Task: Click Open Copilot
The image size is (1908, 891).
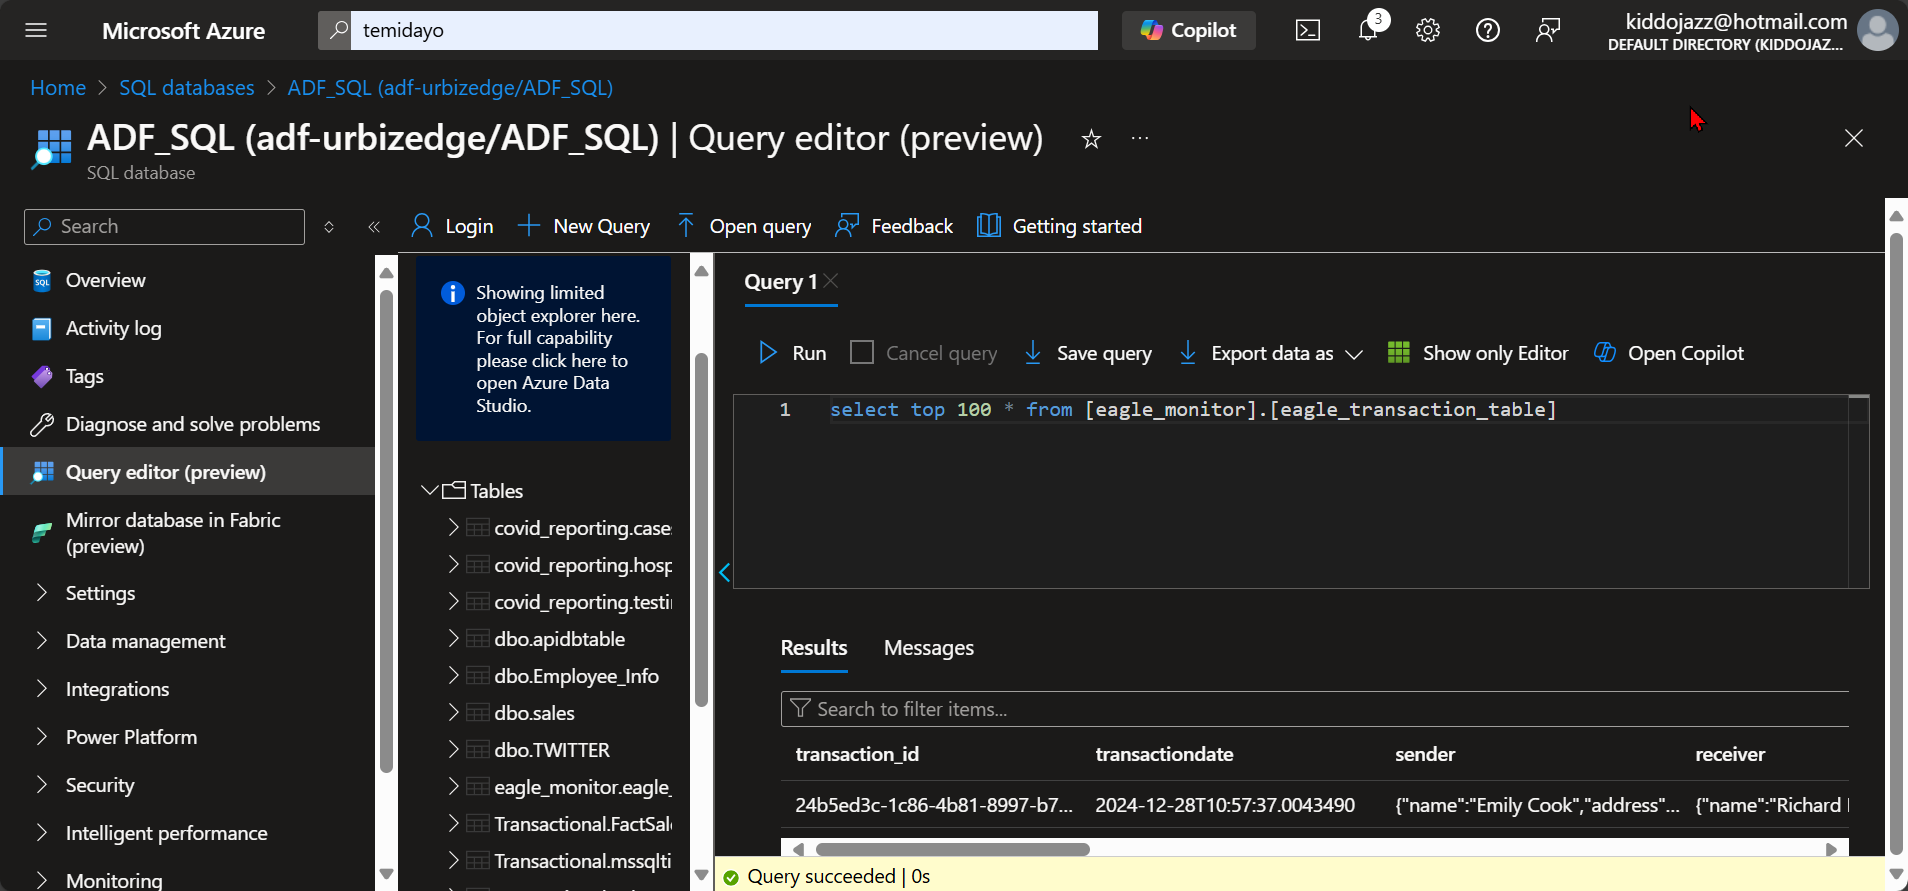Action: [1669, 353]
